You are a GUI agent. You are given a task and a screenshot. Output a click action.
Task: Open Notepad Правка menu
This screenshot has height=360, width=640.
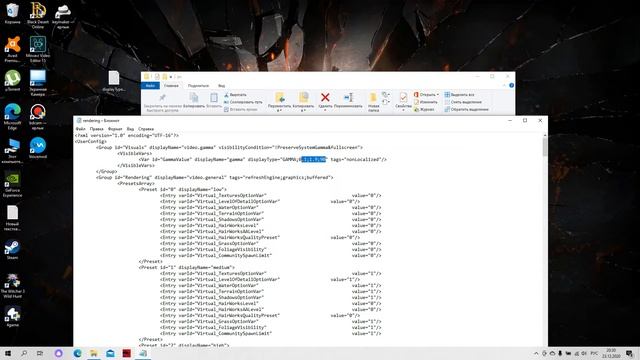click(97, 129)
